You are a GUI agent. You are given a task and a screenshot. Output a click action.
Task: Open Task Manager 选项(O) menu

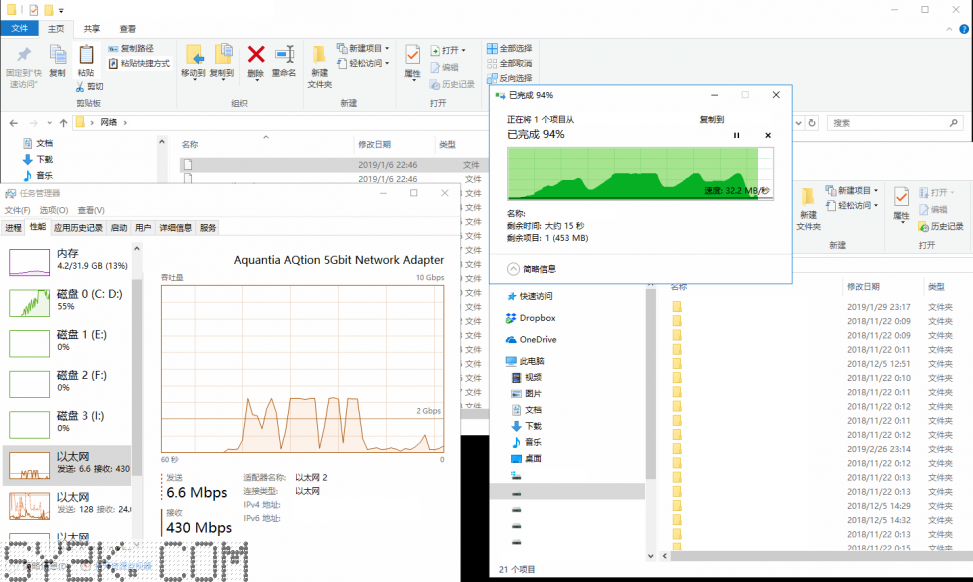click(x=54, y=210)
